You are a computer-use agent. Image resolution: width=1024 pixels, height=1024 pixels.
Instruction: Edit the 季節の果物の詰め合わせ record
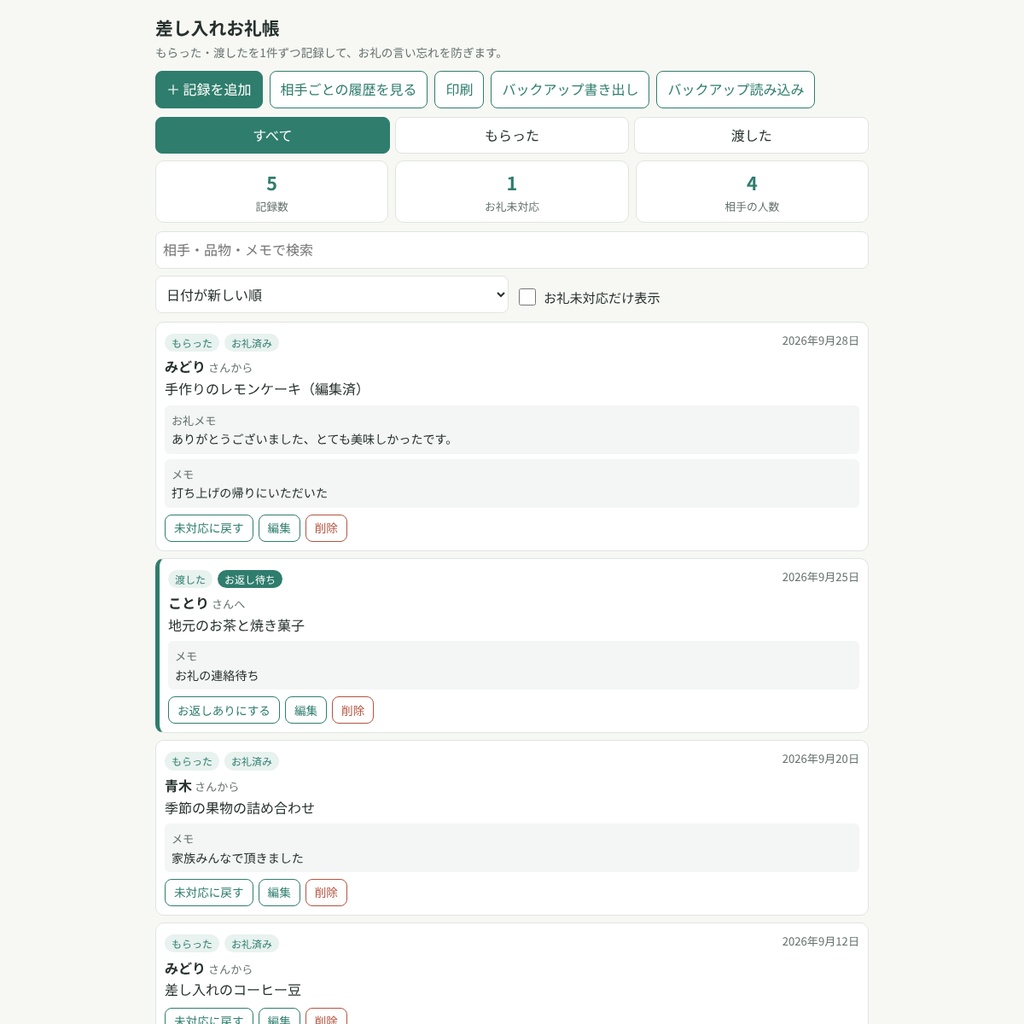[279, 892]
